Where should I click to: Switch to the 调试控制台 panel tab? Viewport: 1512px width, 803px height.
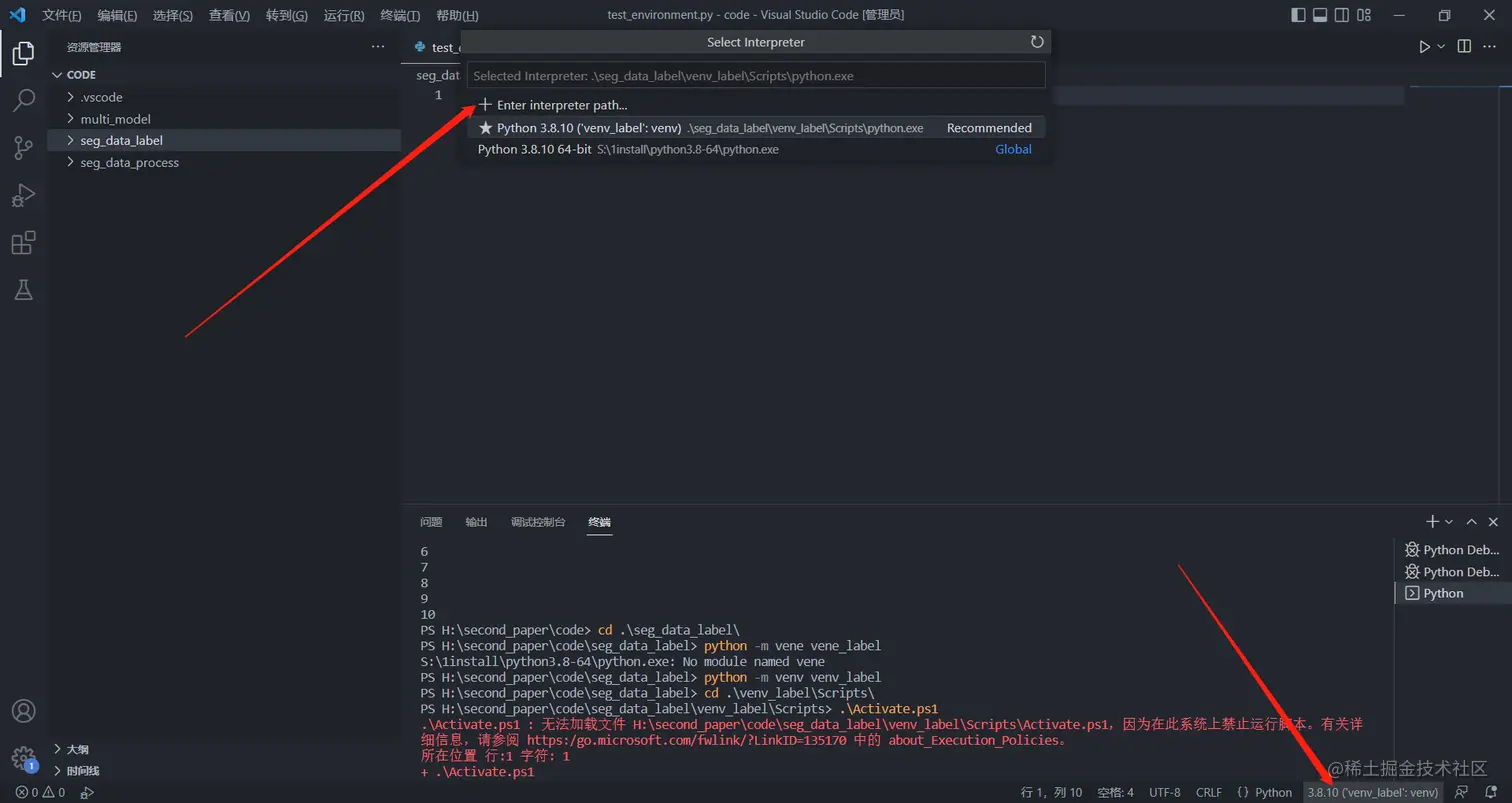point(538,522)
